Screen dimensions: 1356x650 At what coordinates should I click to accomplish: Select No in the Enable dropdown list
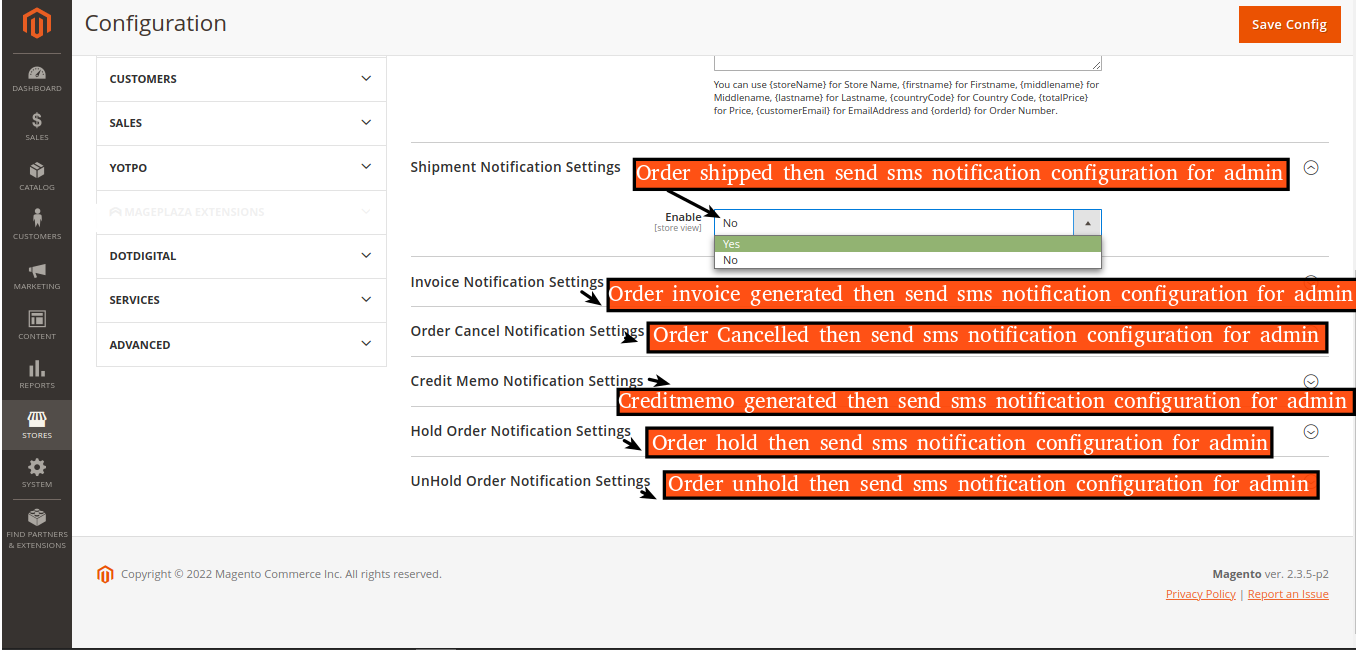click(907, 260)
